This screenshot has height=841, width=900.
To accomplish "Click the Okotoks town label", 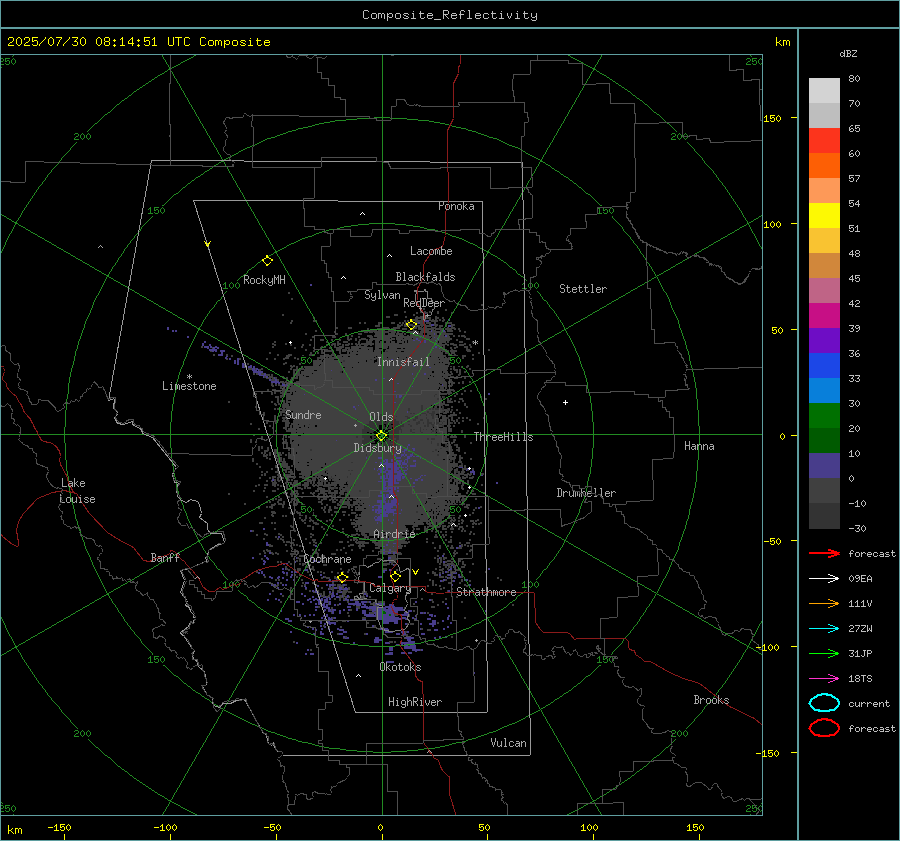I will pos(400,667).
